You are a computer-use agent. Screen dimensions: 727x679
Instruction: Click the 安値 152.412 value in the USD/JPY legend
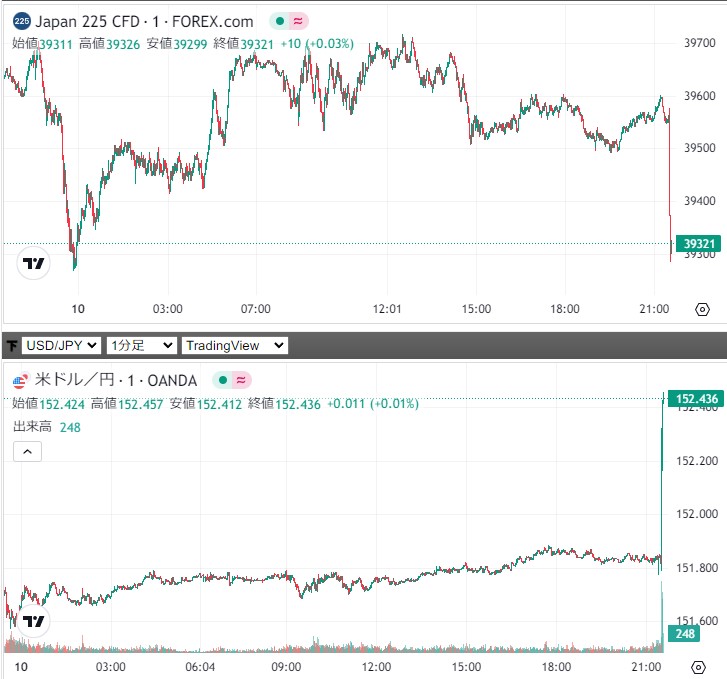tap(205, 404)
